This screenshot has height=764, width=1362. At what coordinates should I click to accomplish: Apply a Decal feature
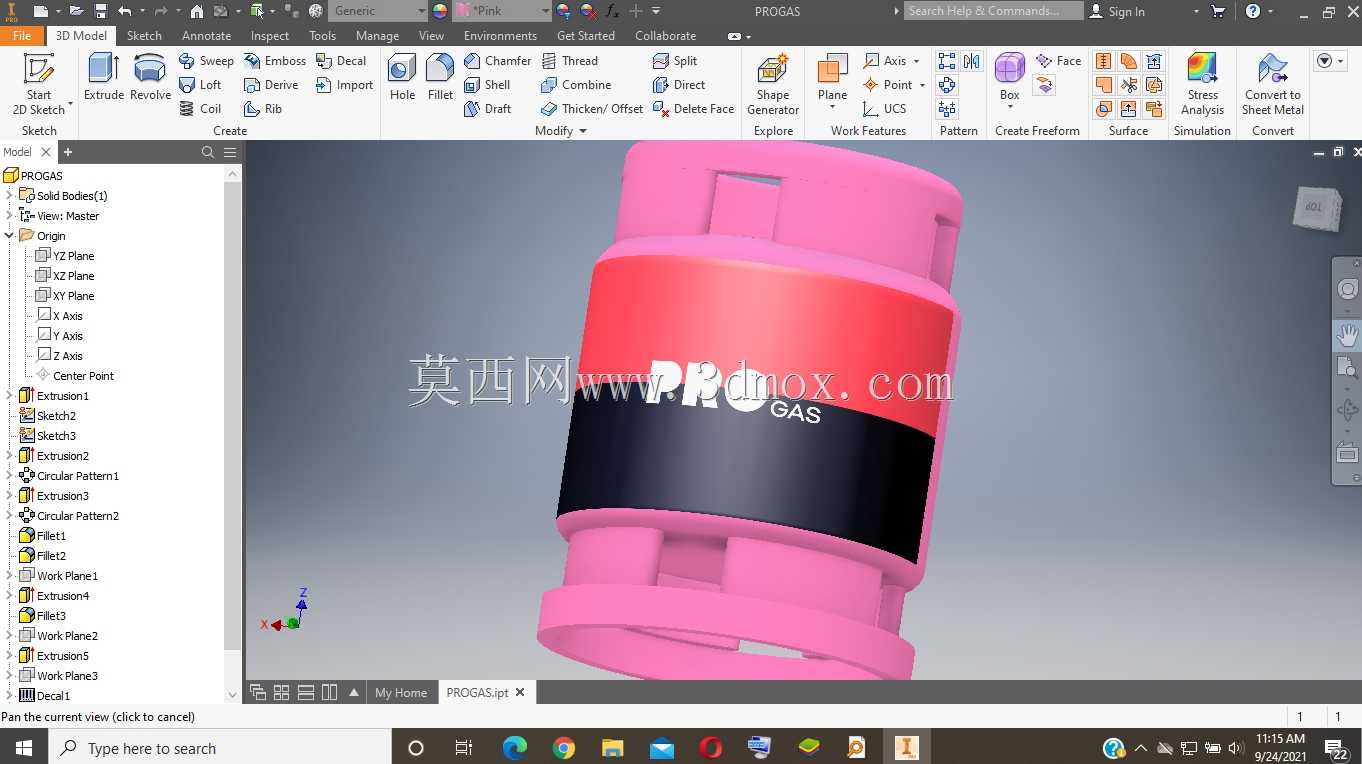[x=341, y=61]
